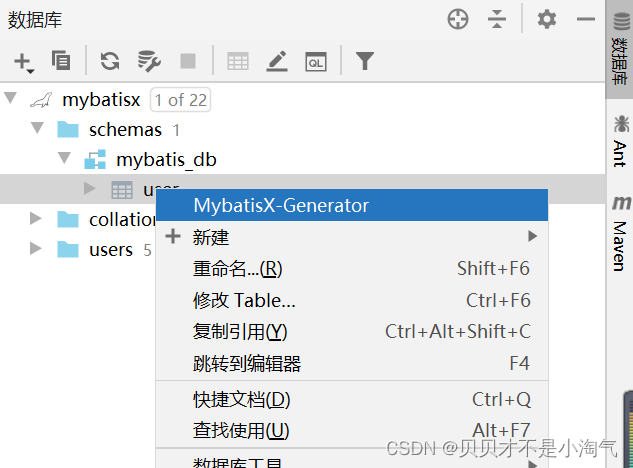Open the Maven side tool tab
The width and height of the screenshot is (633, 468).
(x=620, y=233)
